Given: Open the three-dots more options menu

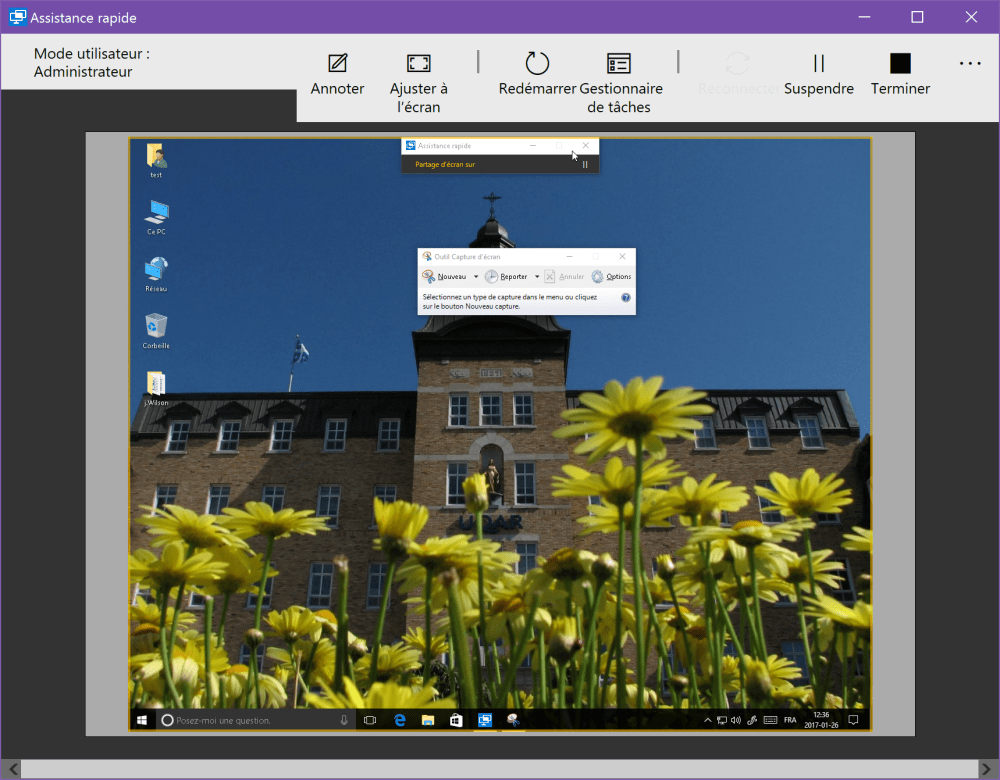Looking at the screenshot, I should 969,64.
